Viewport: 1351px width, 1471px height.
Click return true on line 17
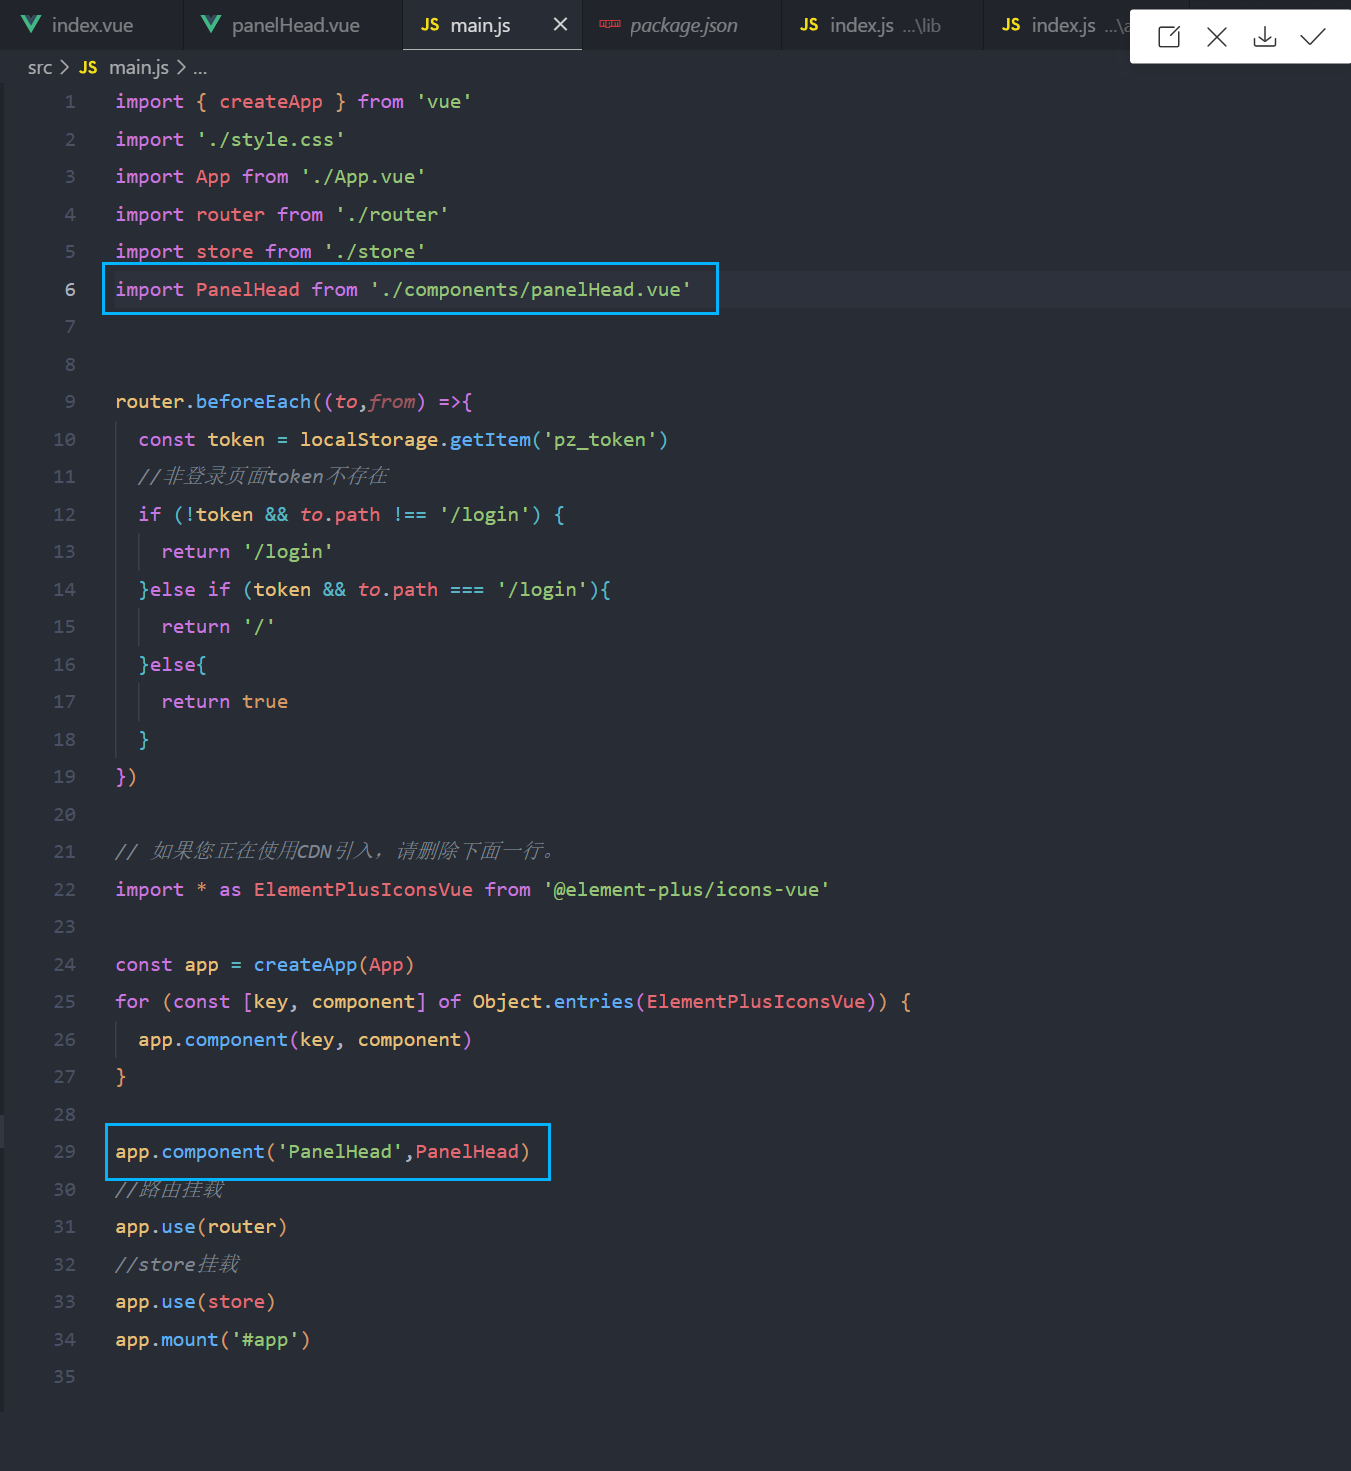(225, 701)
